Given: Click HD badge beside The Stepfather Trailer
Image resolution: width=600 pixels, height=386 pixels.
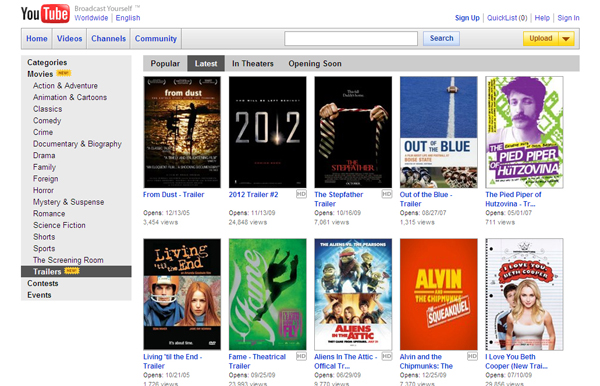Looking at the screenshot, I should 387,194.
